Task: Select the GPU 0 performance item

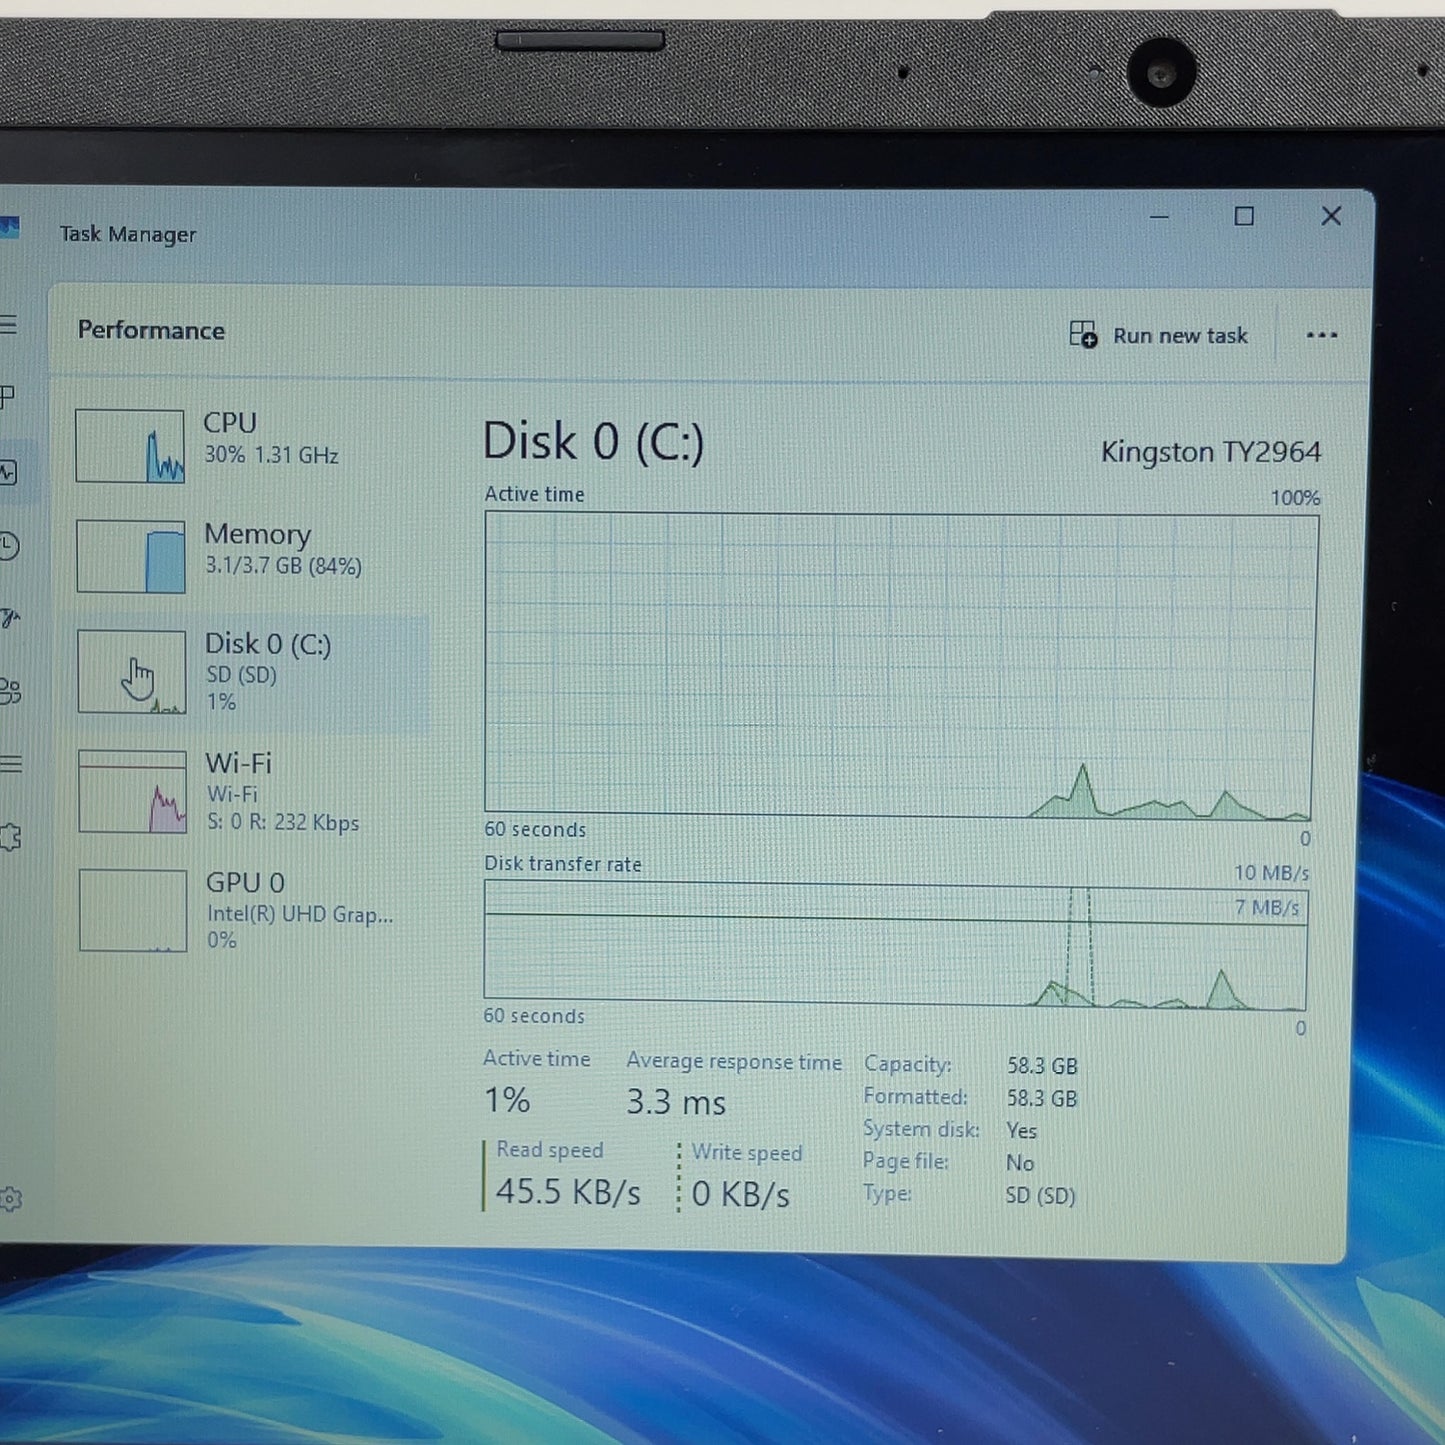Action: coord(250,910)
